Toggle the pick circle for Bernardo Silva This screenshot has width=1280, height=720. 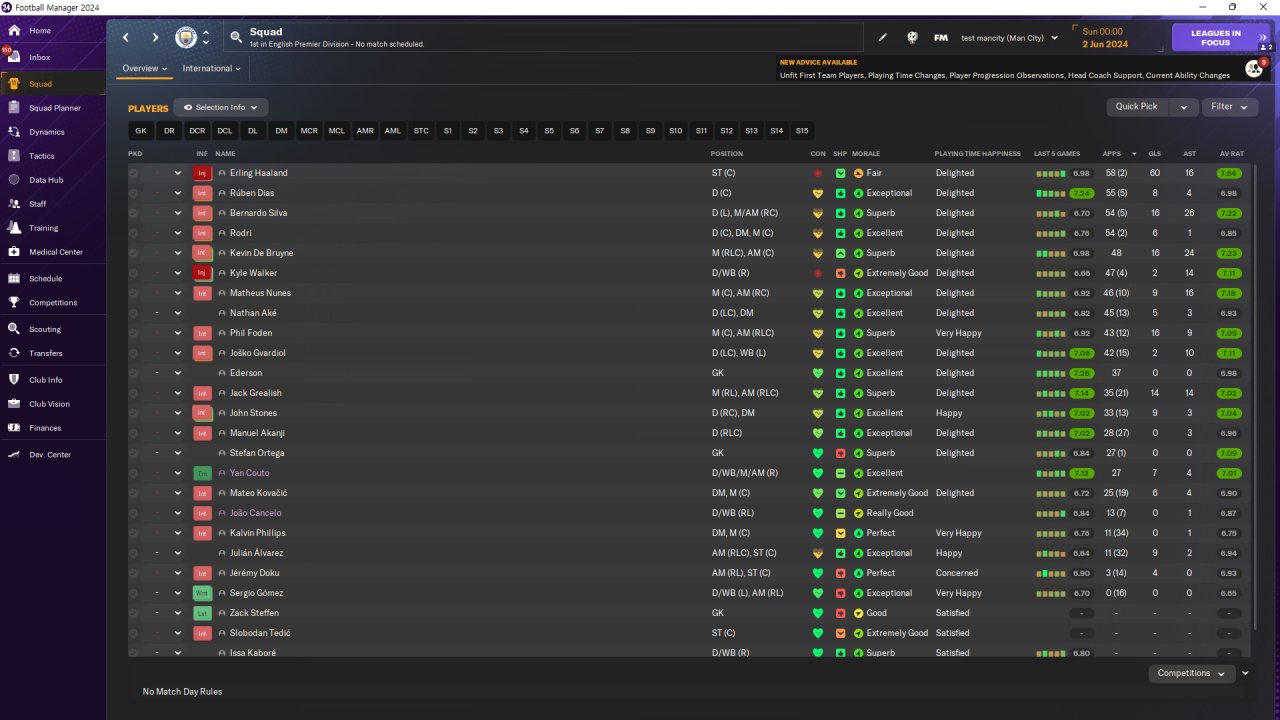133,213
